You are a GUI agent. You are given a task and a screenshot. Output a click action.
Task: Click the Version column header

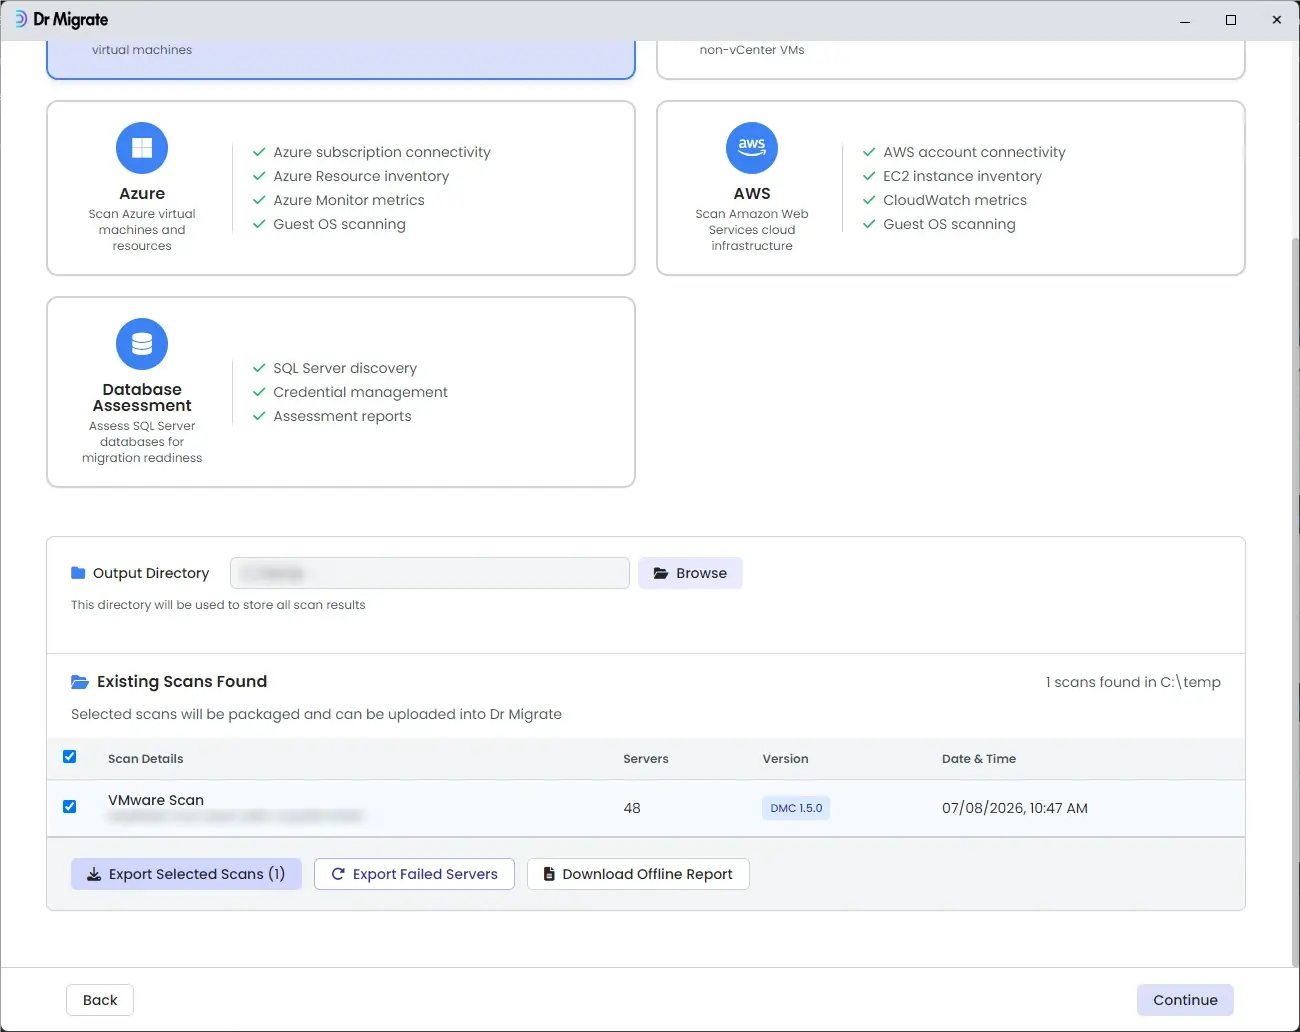click(x=786, y=759)
